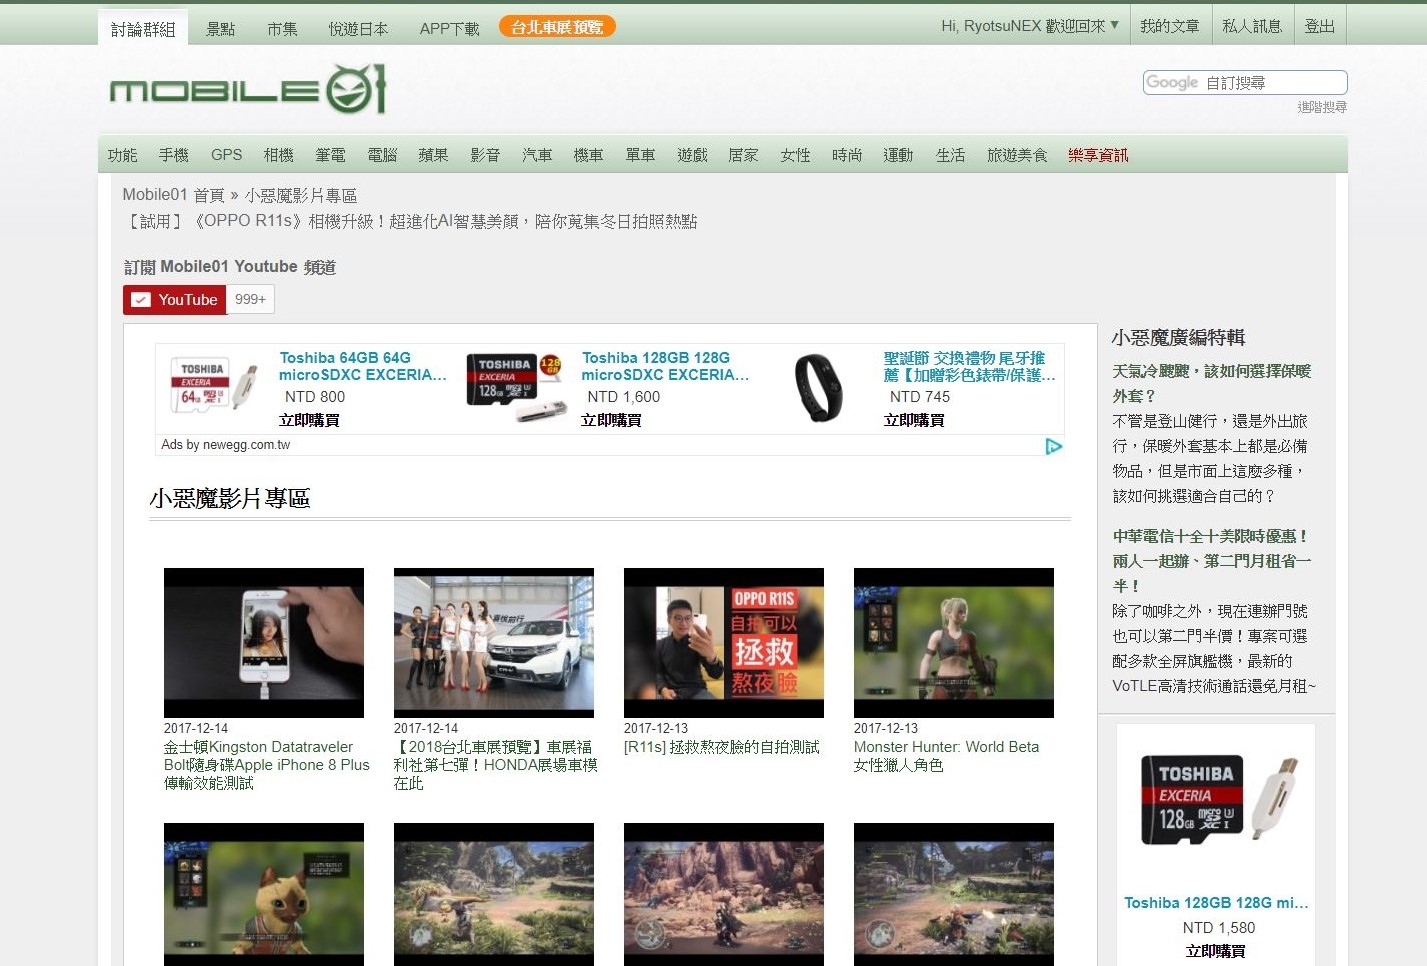
Task: Click the AdChoices icon in ad banner
Action: 1053,446
